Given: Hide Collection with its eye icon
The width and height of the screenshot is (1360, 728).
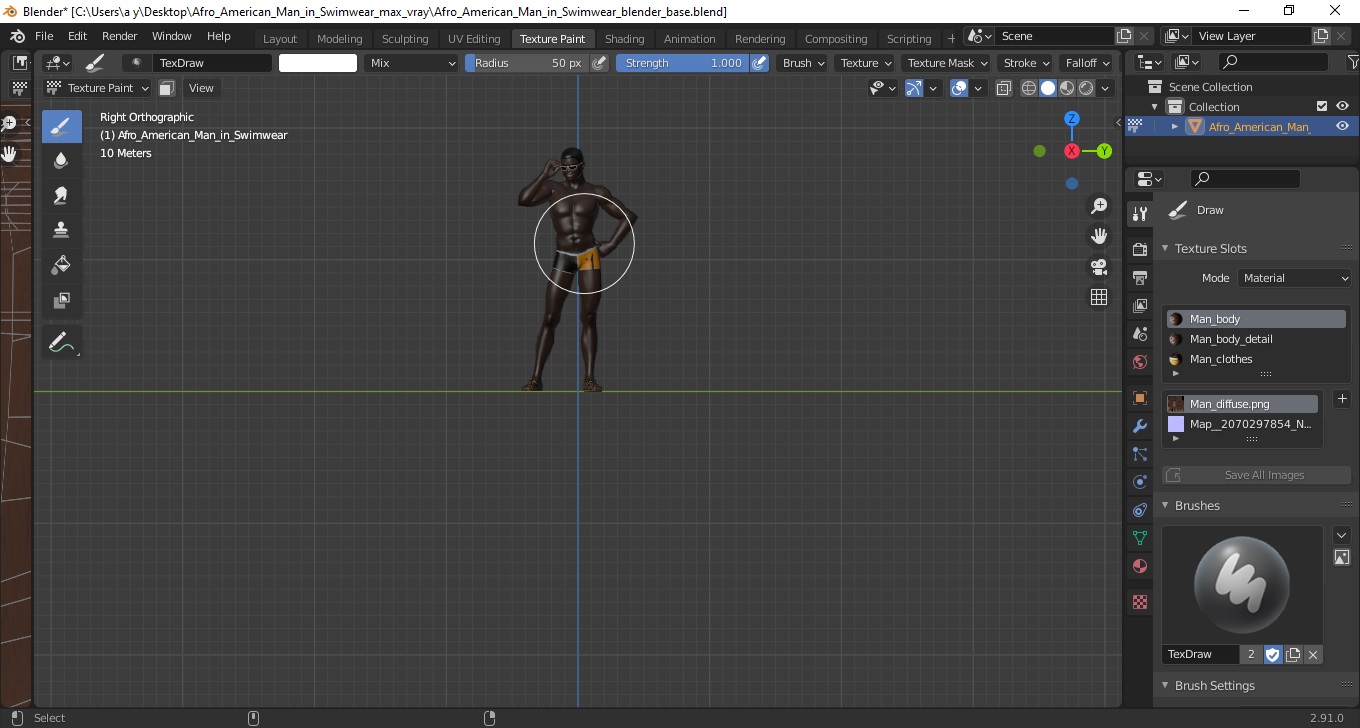Looking at the screenshot, I should coord(1342,106).
